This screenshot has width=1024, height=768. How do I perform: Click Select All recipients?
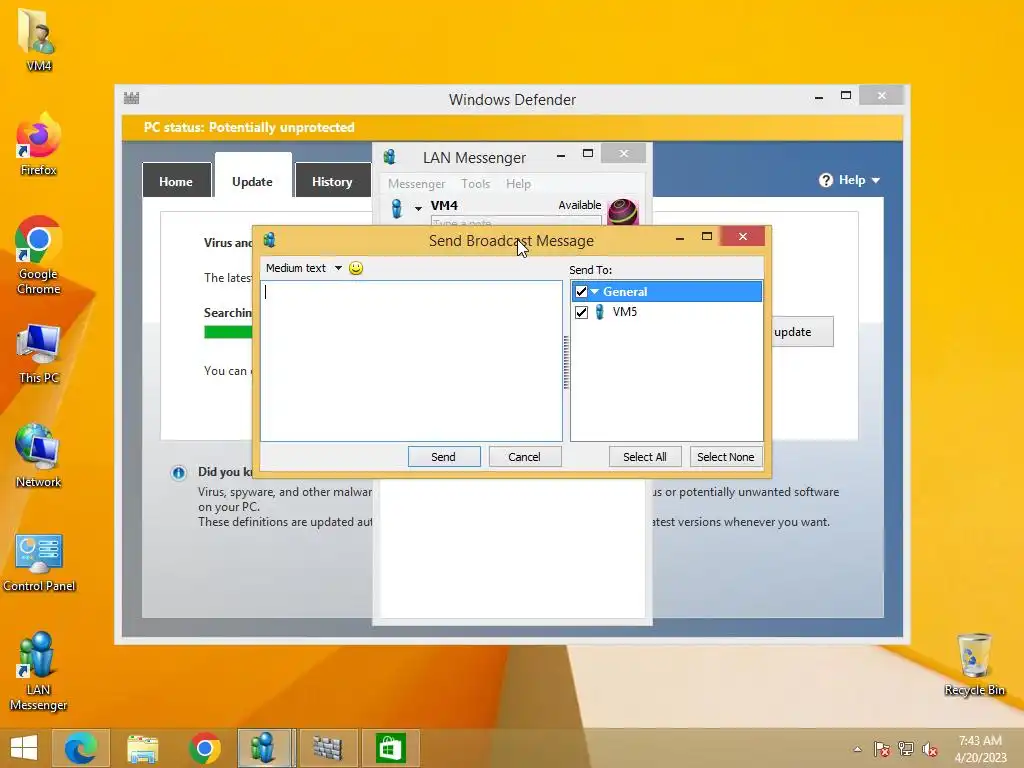(645, 457)
